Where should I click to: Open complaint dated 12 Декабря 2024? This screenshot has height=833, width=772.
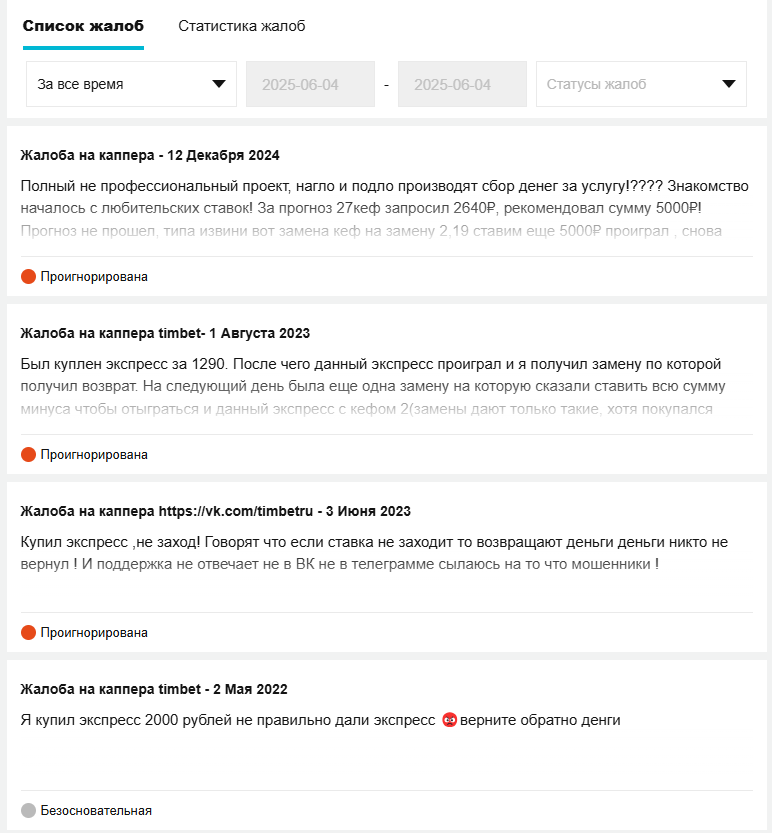pyautogui.click(x=150, y=155)
